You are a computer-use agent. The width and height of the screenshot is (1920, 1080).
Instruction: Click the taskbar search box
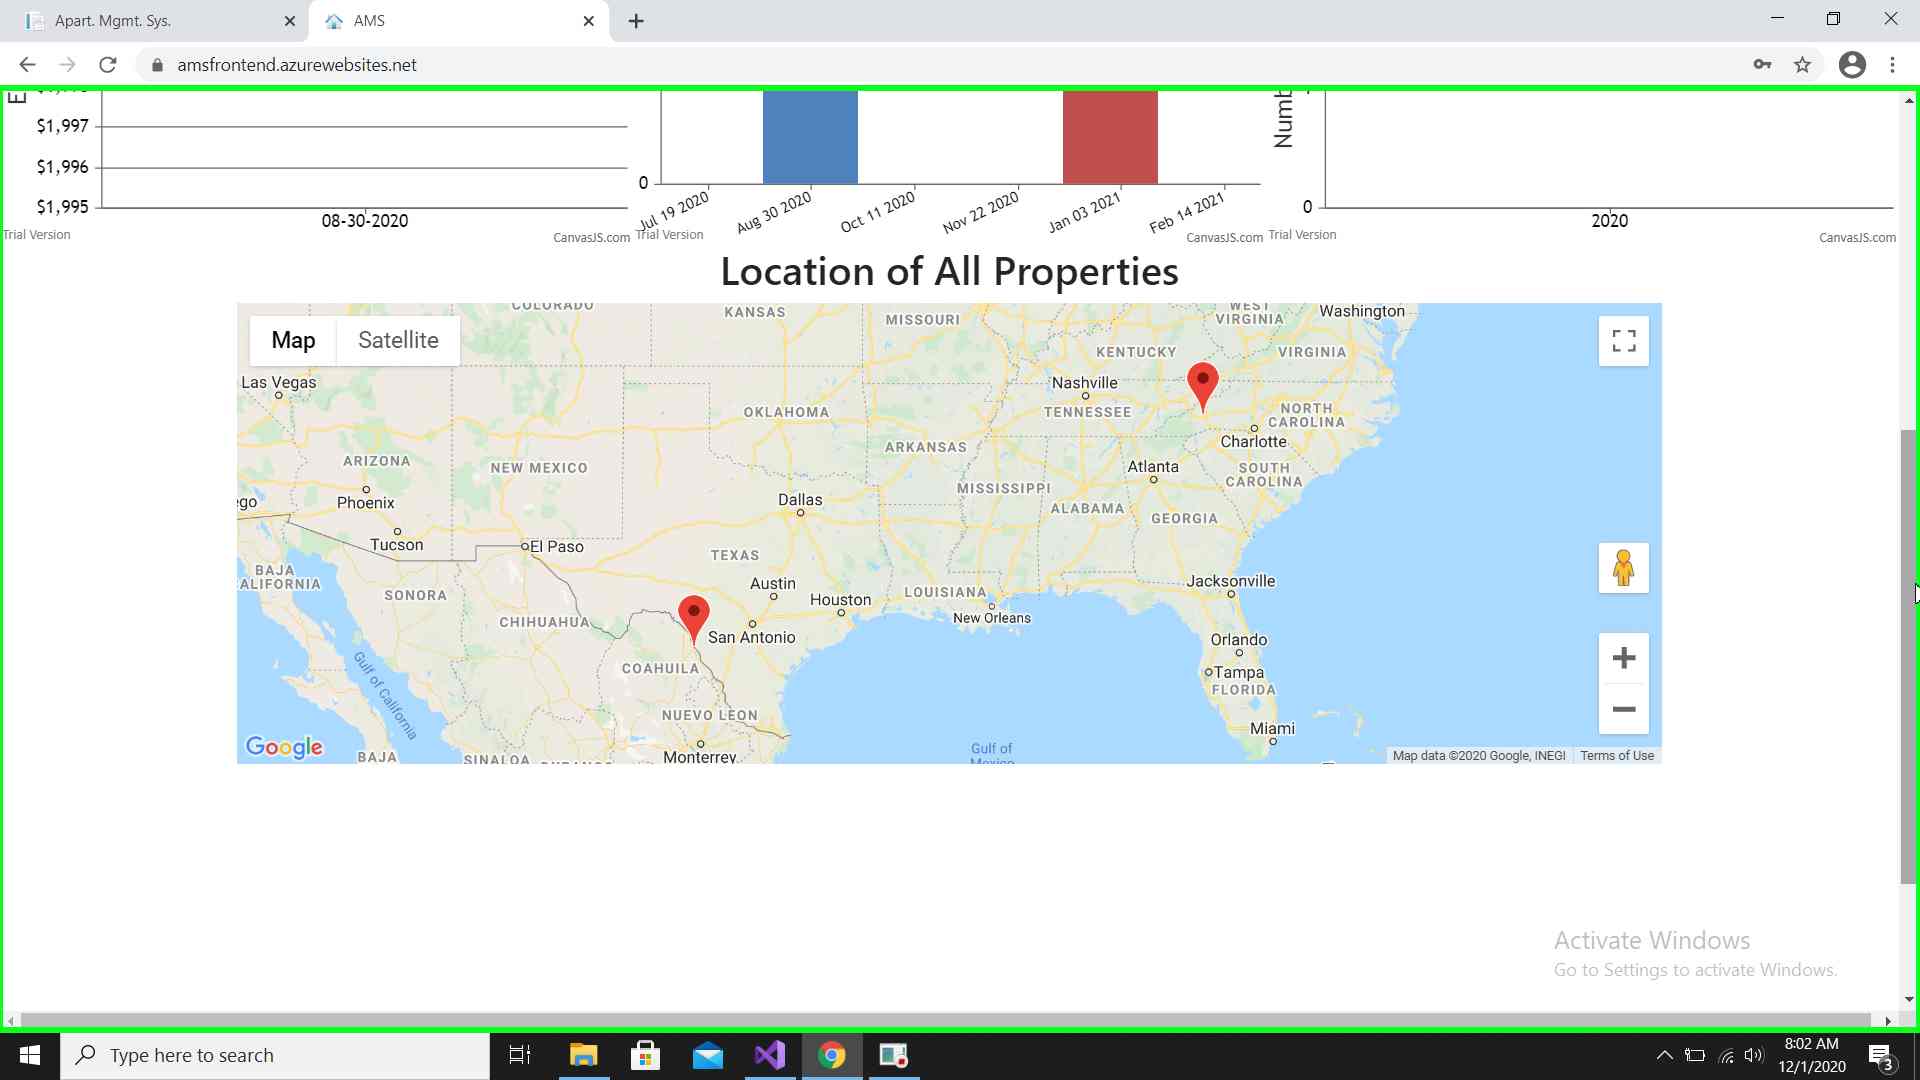tap(275, 1055)
